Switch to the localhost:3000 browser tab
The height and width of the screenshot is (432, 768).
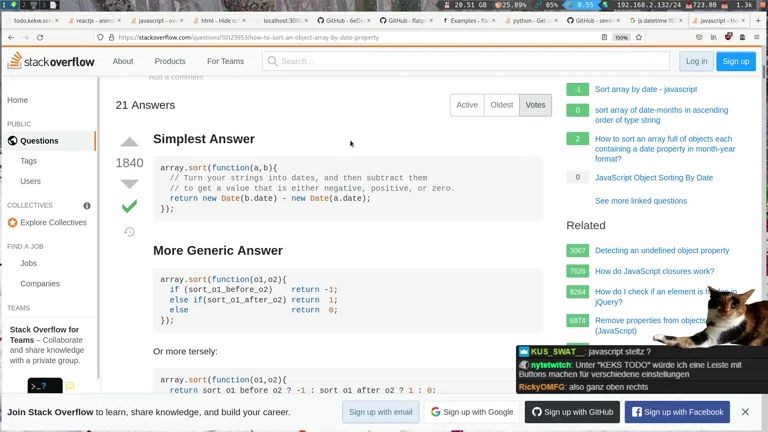click(281, 20)
